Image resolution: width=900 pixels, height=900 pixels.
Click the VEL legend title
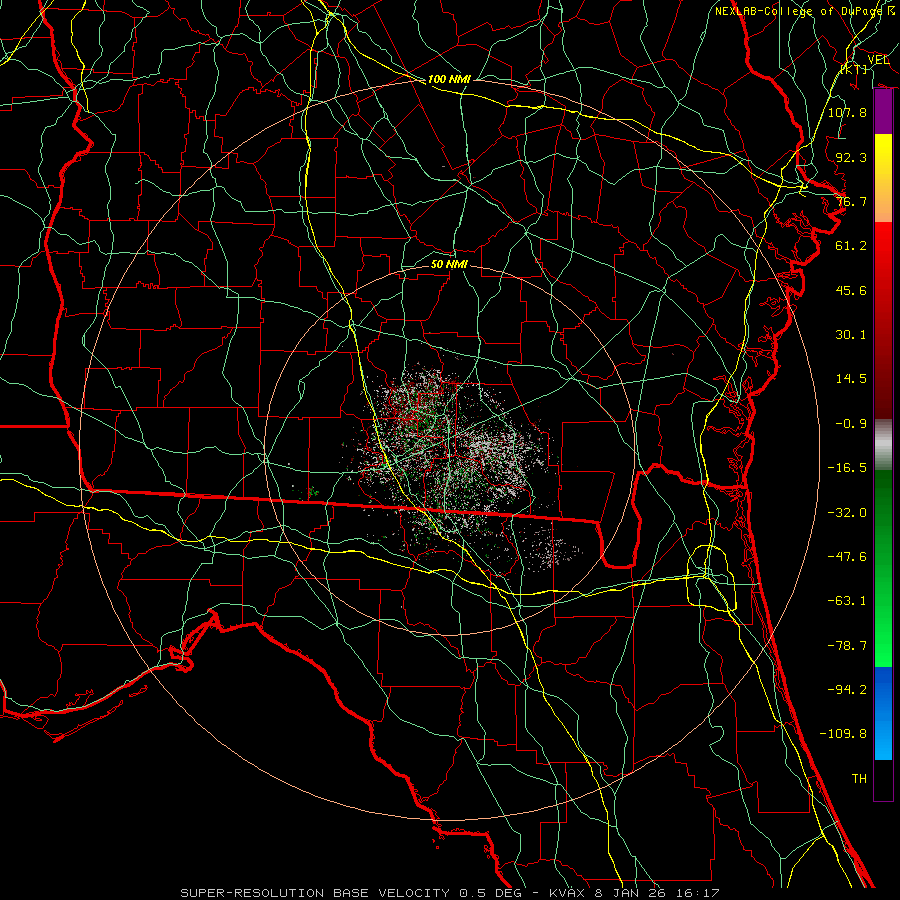click(x=878, y=60)
